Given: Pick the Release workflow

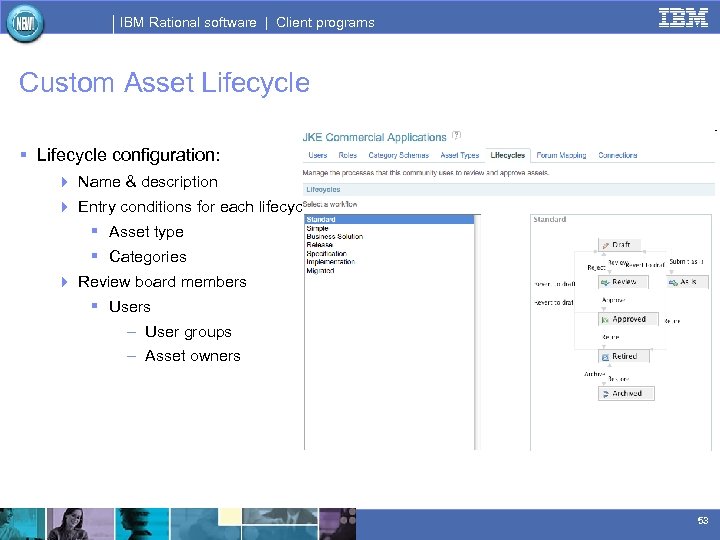Looking at the screenshot, I should [320, 245].
